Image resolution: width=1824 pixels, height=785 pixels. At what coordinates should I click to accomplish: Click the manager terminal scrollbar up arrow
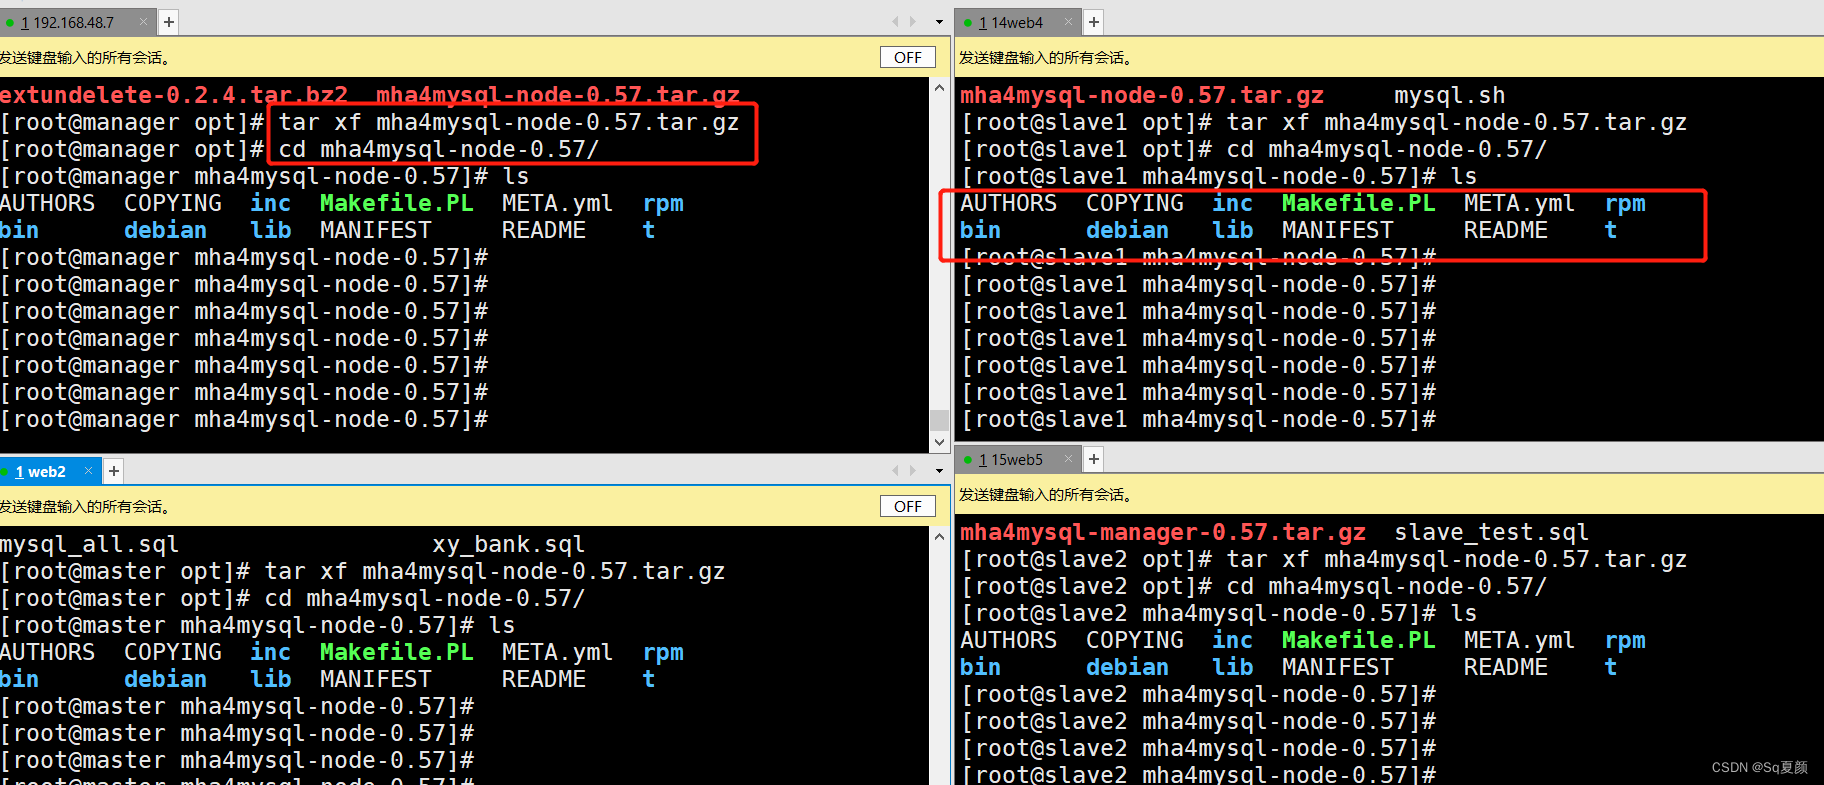tap(939, 88)
